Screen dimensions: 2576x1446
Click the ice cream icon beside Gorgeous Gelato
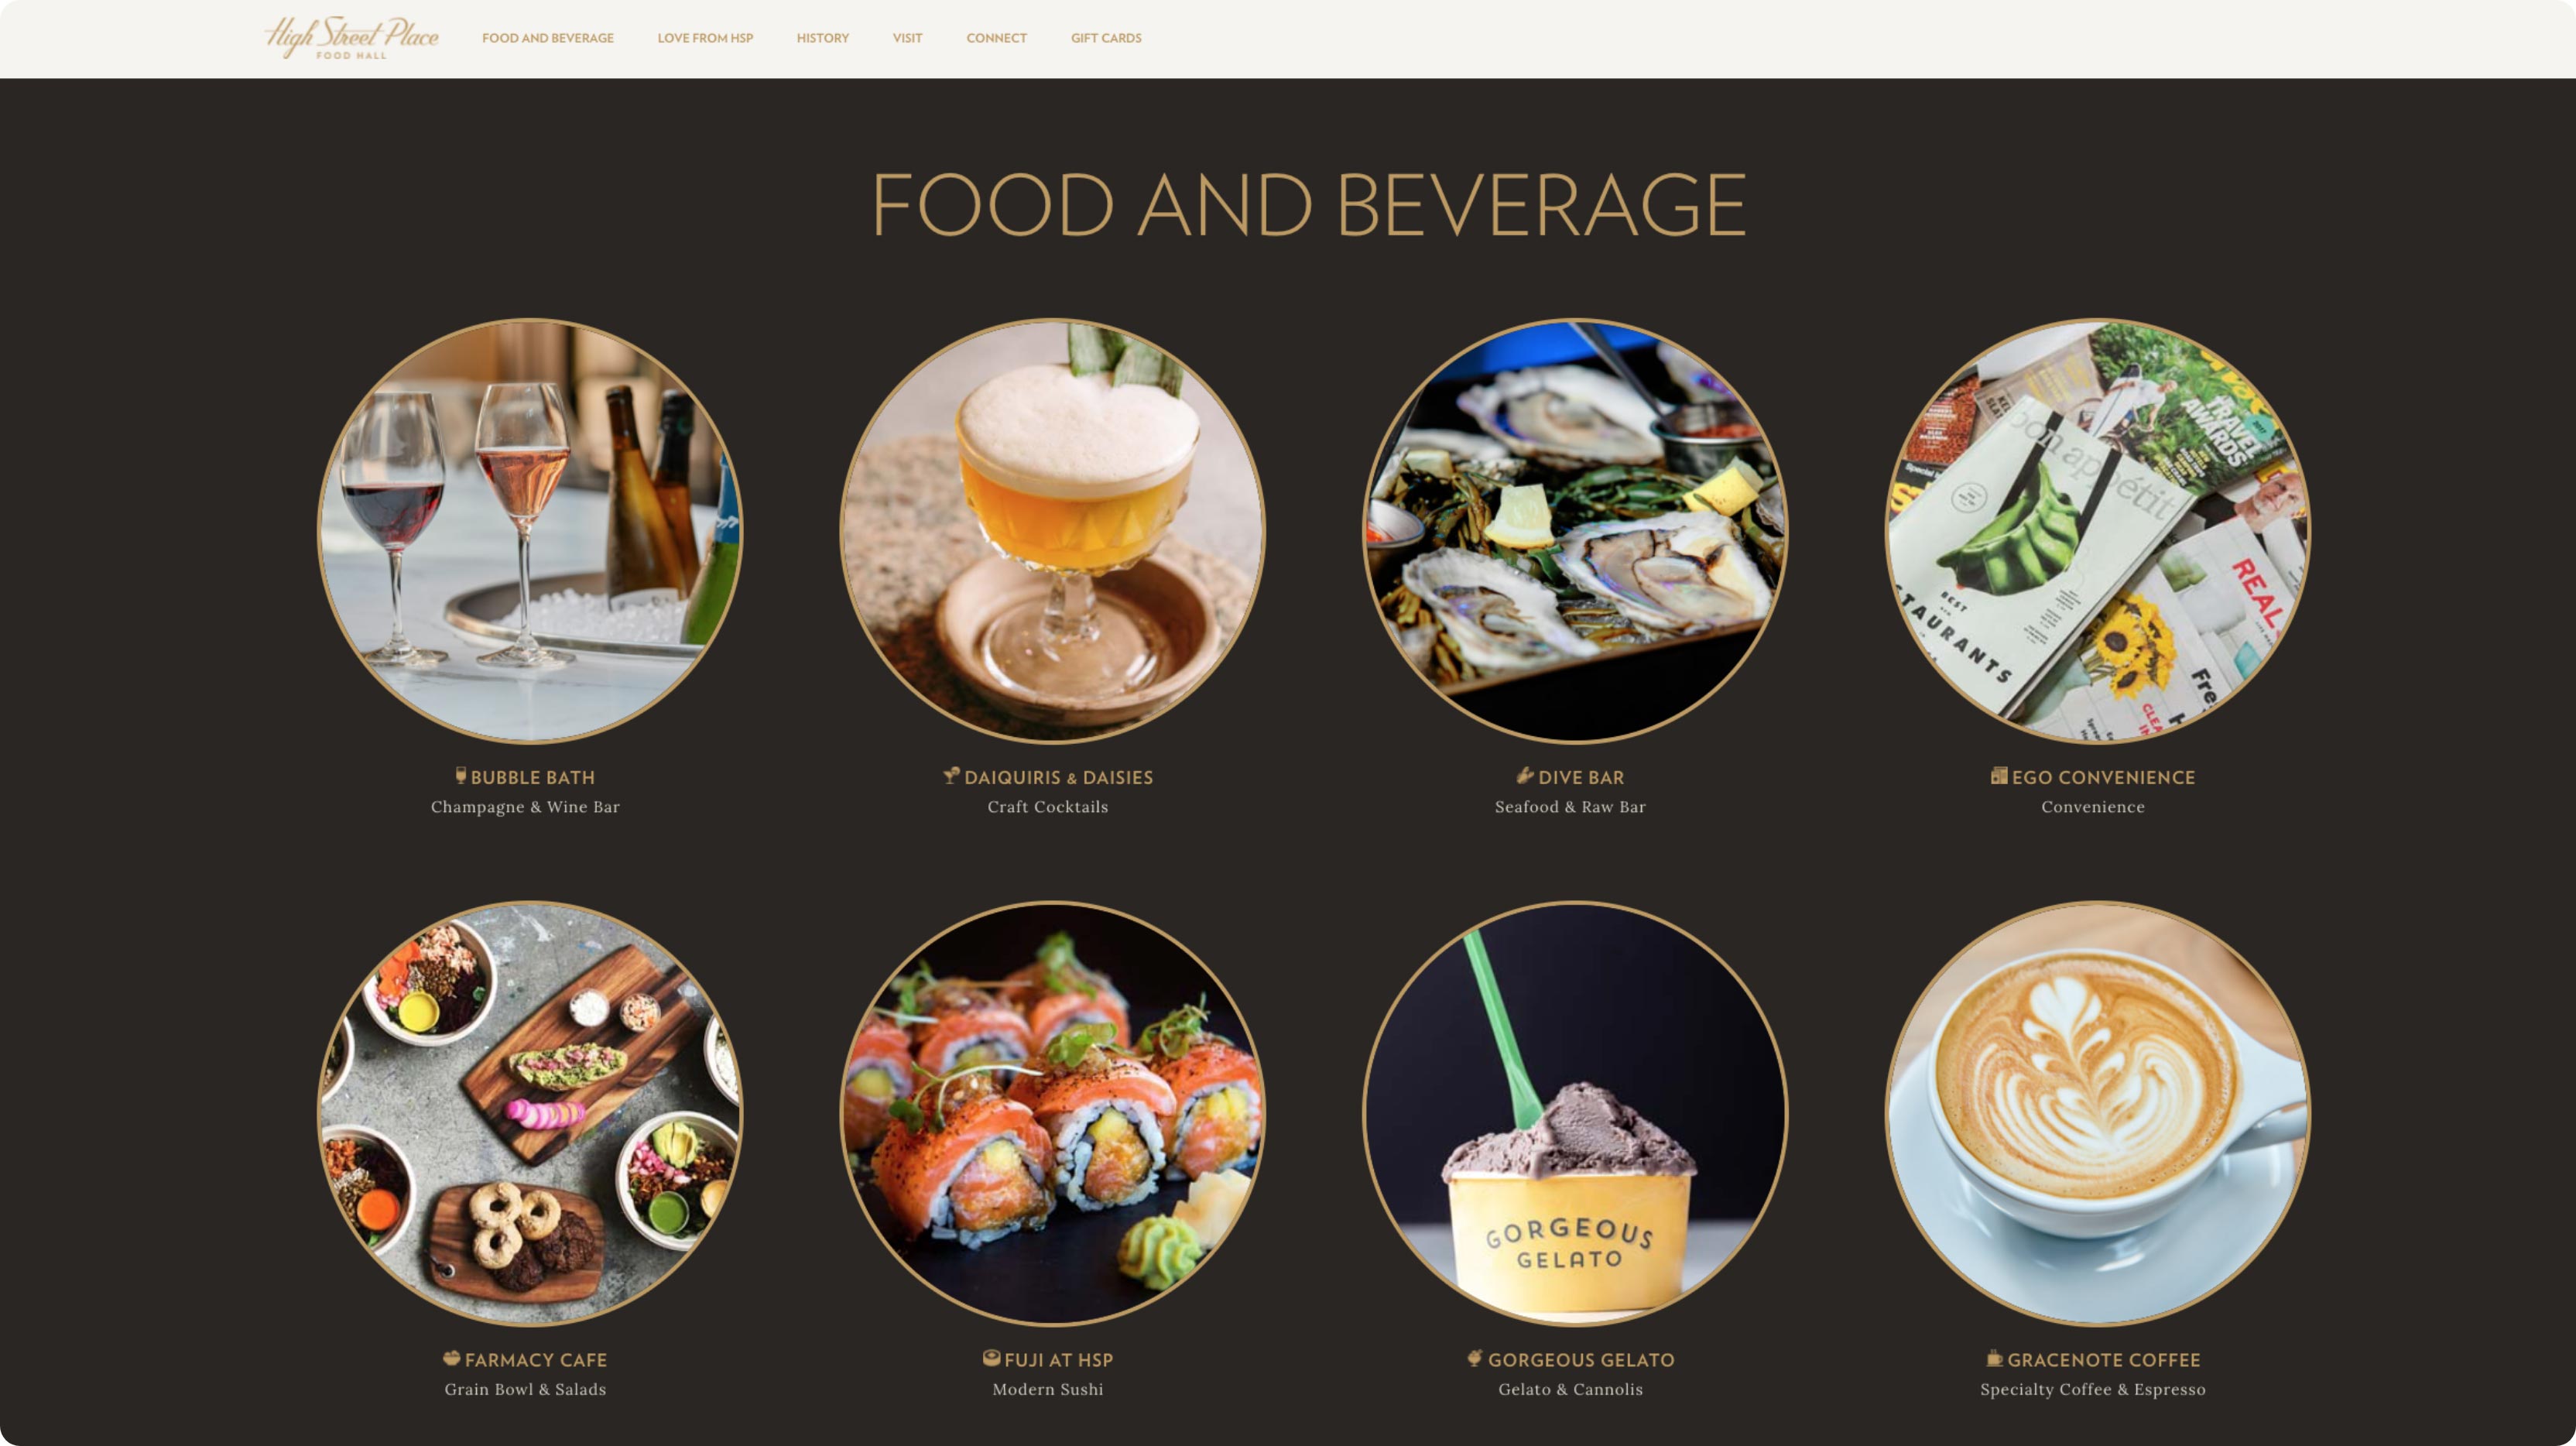[x=1475, y=1358]
